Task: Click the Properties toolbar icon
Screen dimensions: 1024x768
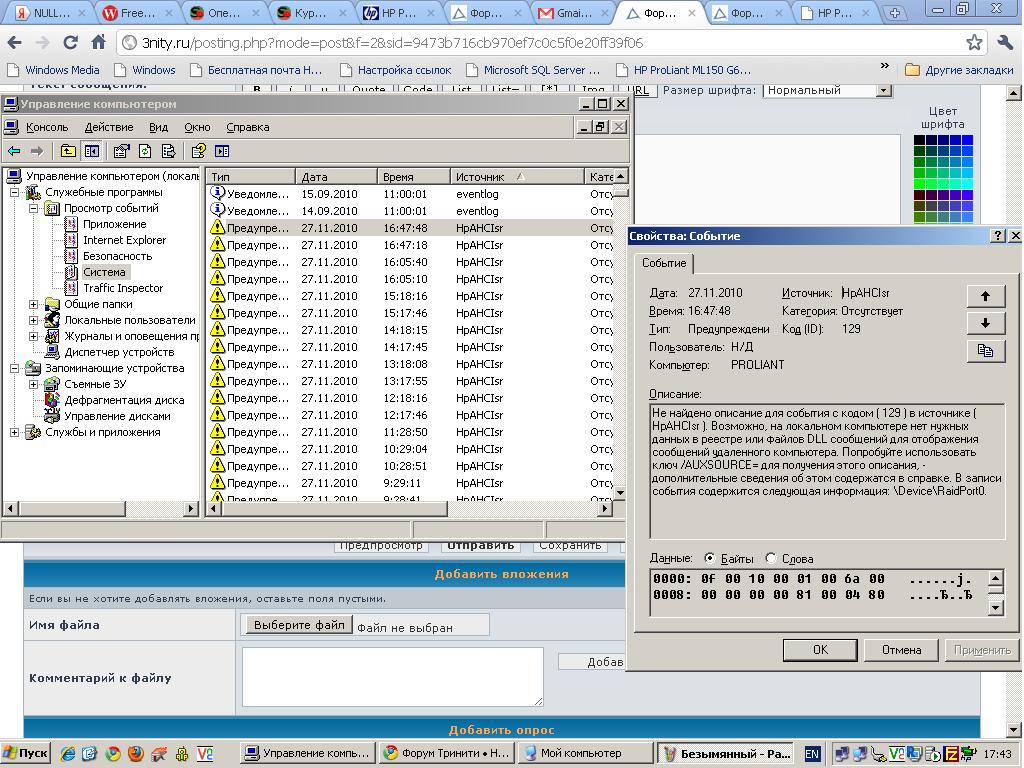Action: pyautogui.click(x=121, y=151)
